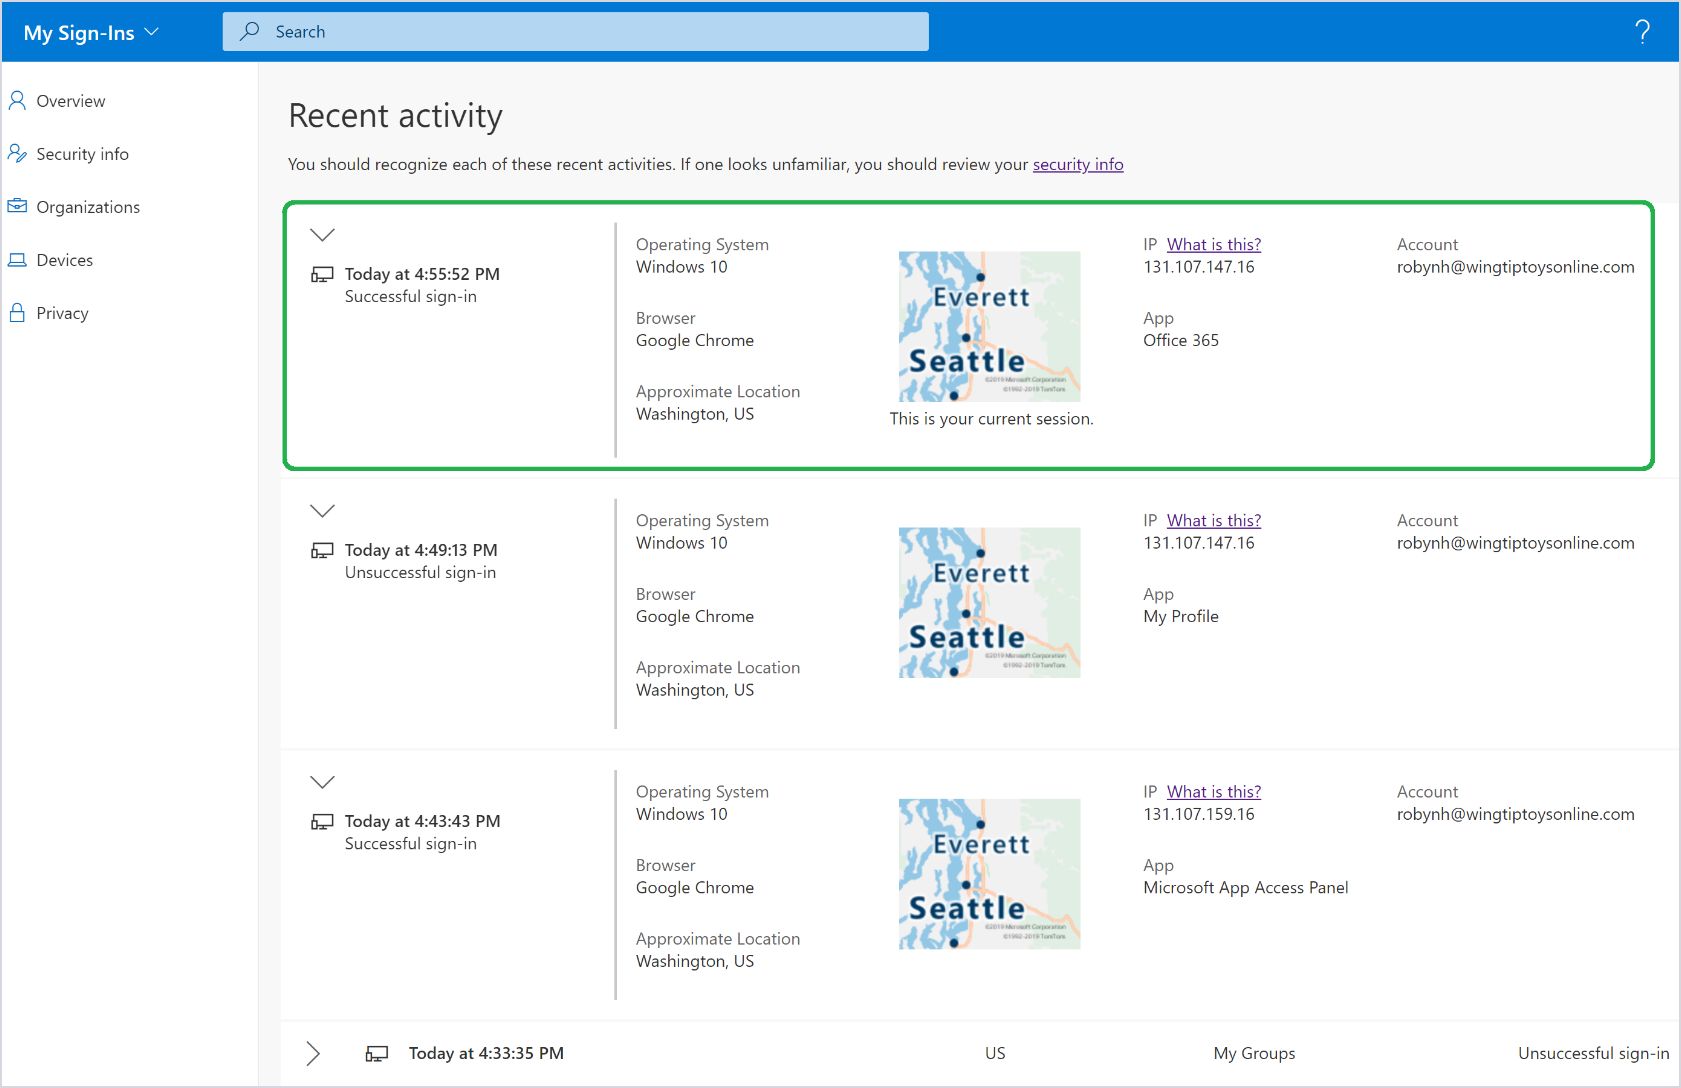Click the map thumbnail for current session

pos(989,326)
